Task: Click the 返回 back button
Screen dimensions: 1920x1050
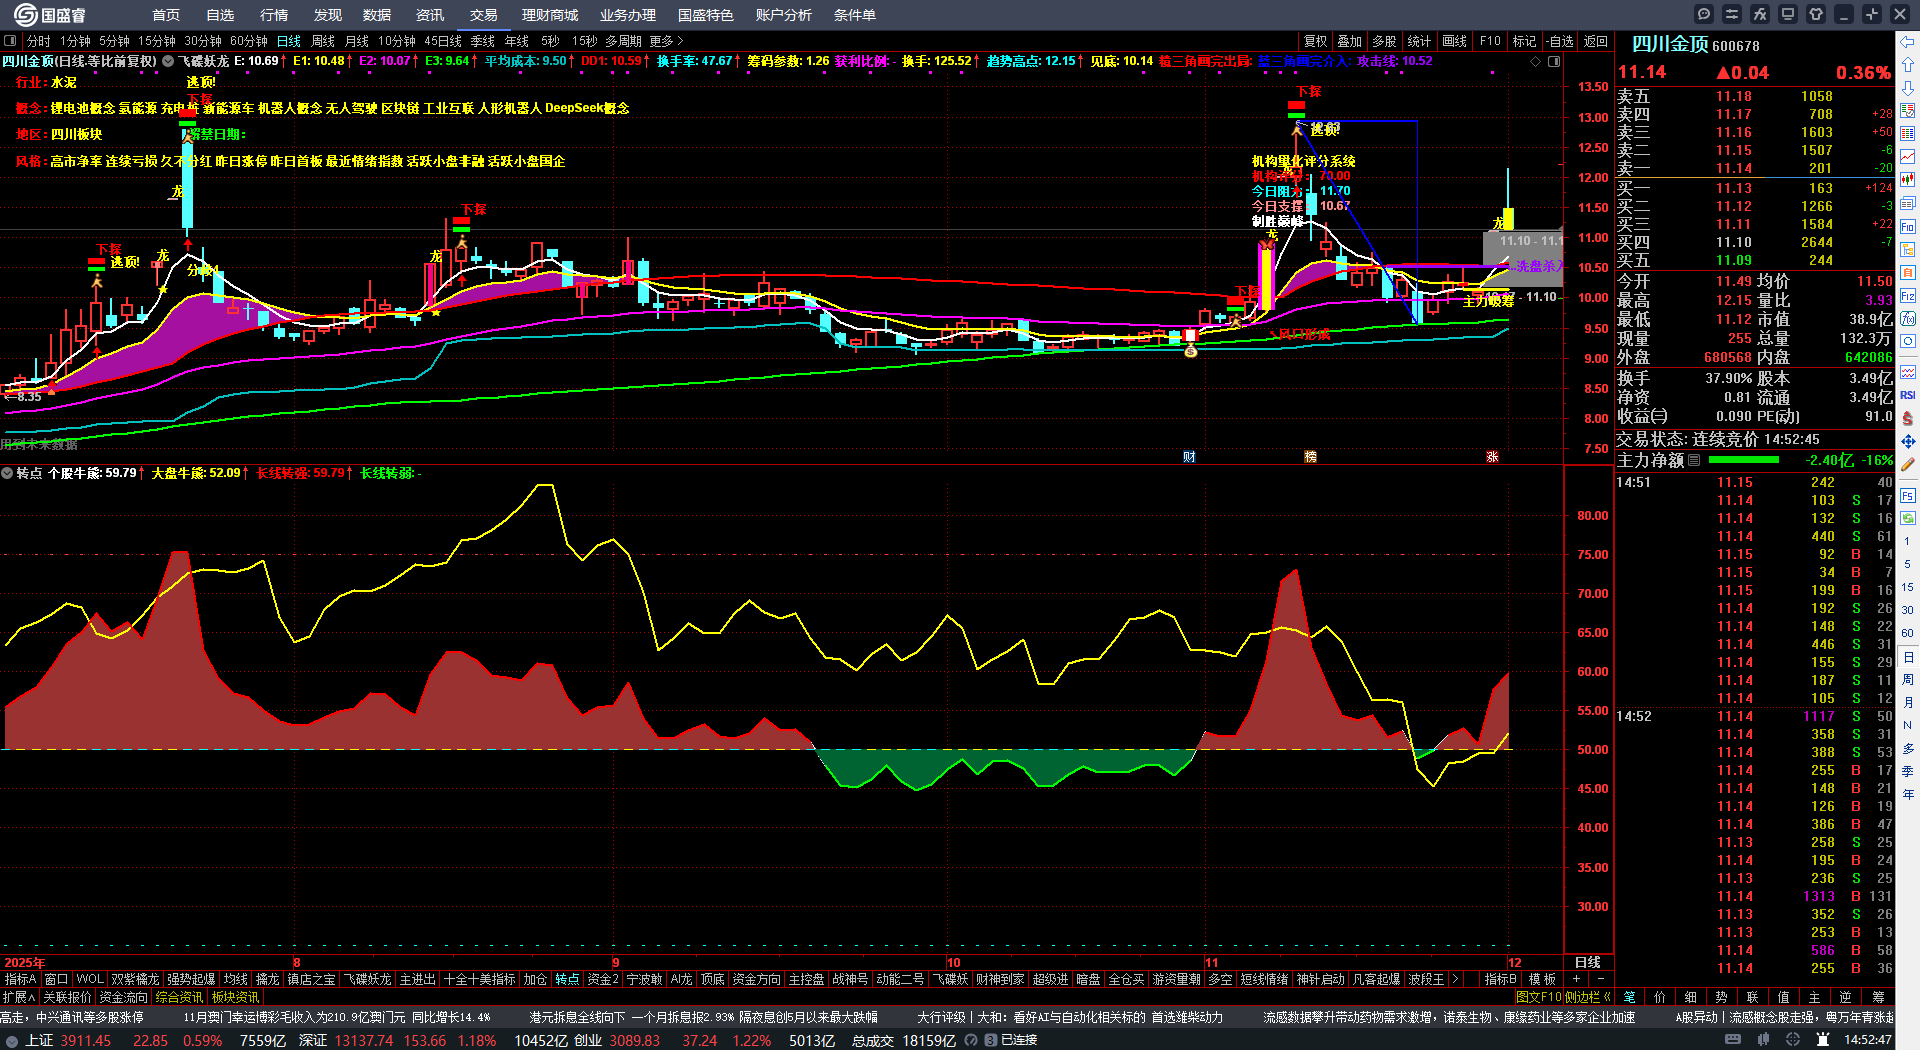Action: 1596,41
